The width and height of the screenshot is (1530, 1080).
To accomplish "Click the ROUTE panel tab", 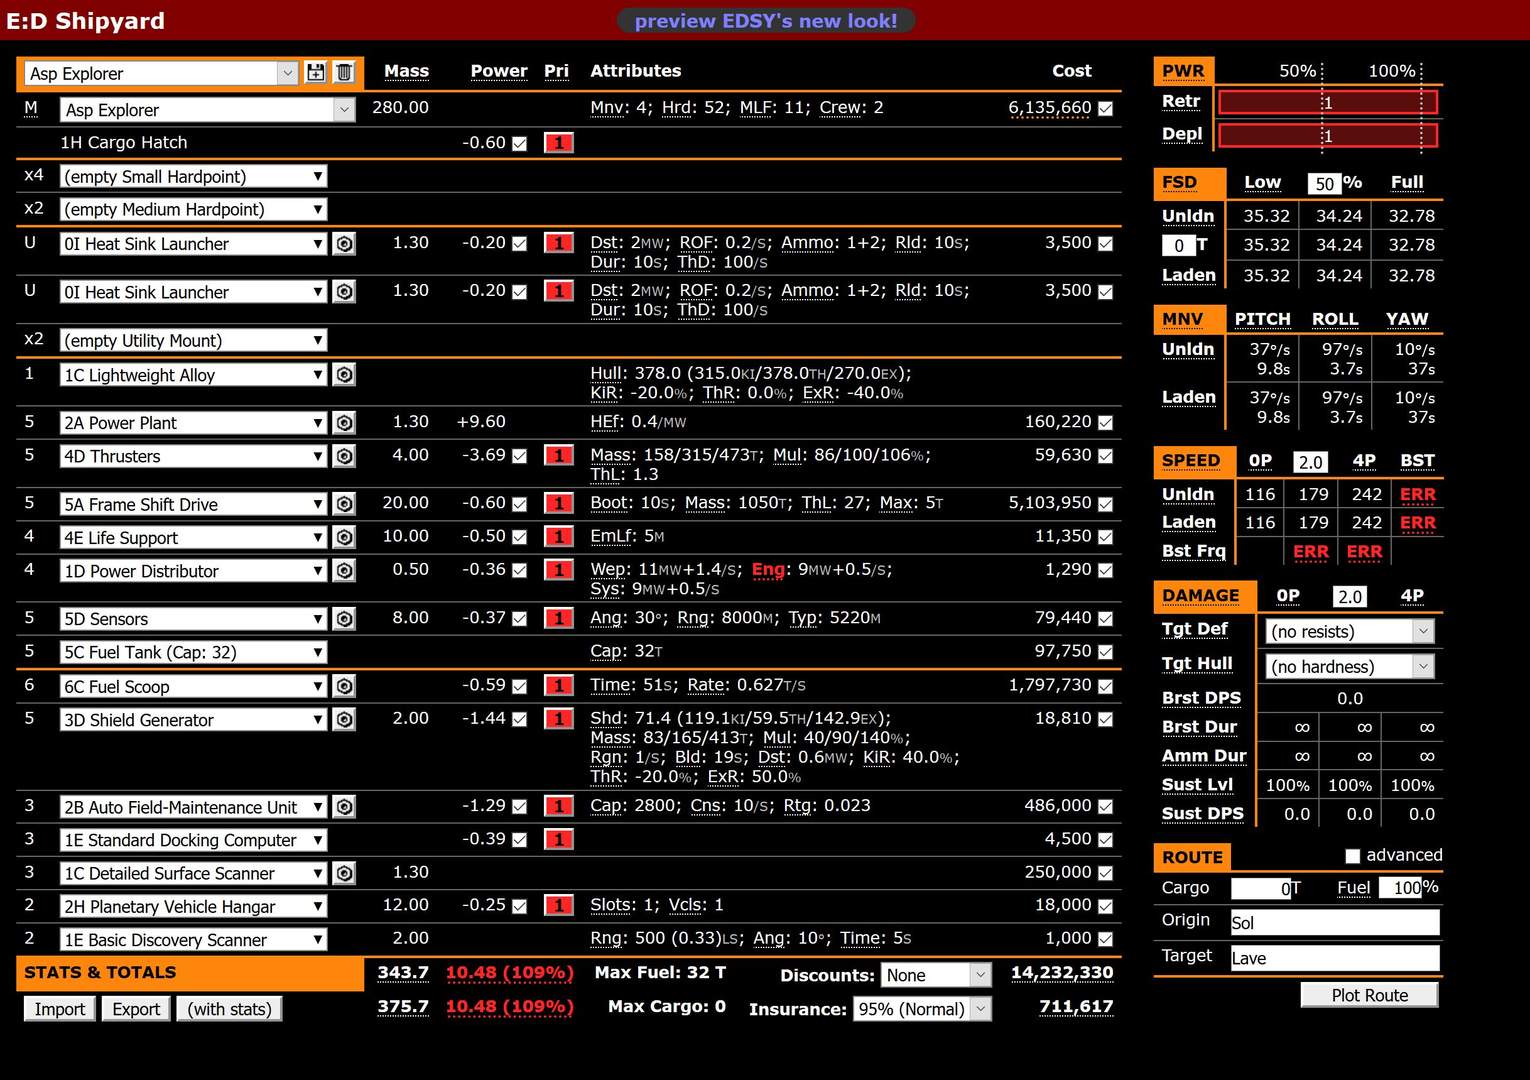I will tap(1192, 857).
